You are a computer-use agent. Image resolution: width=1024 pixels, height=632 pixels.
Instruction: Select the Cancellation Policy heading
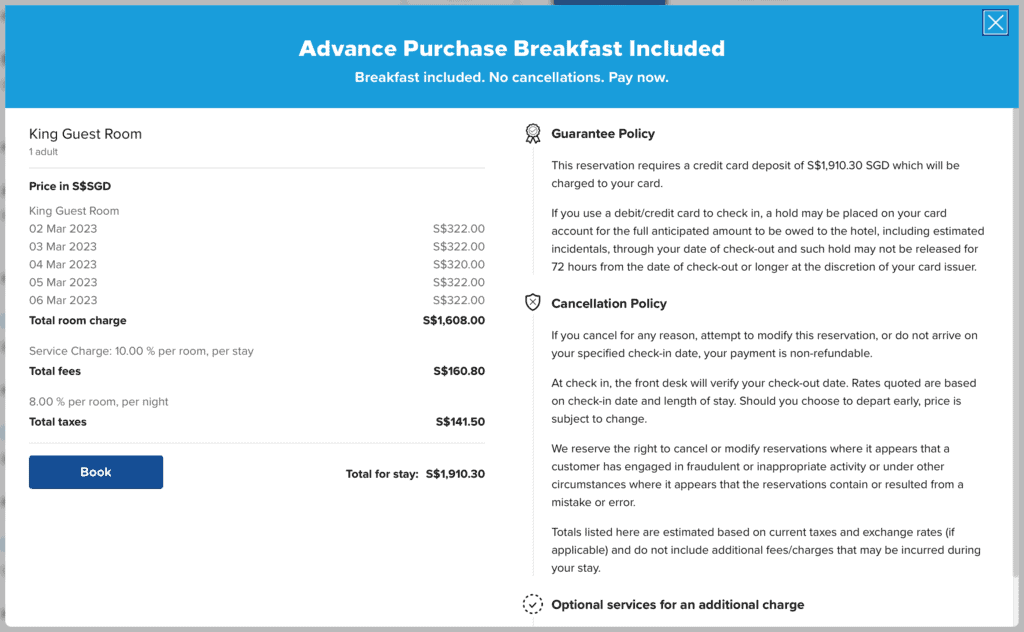[x=607, y=303]
